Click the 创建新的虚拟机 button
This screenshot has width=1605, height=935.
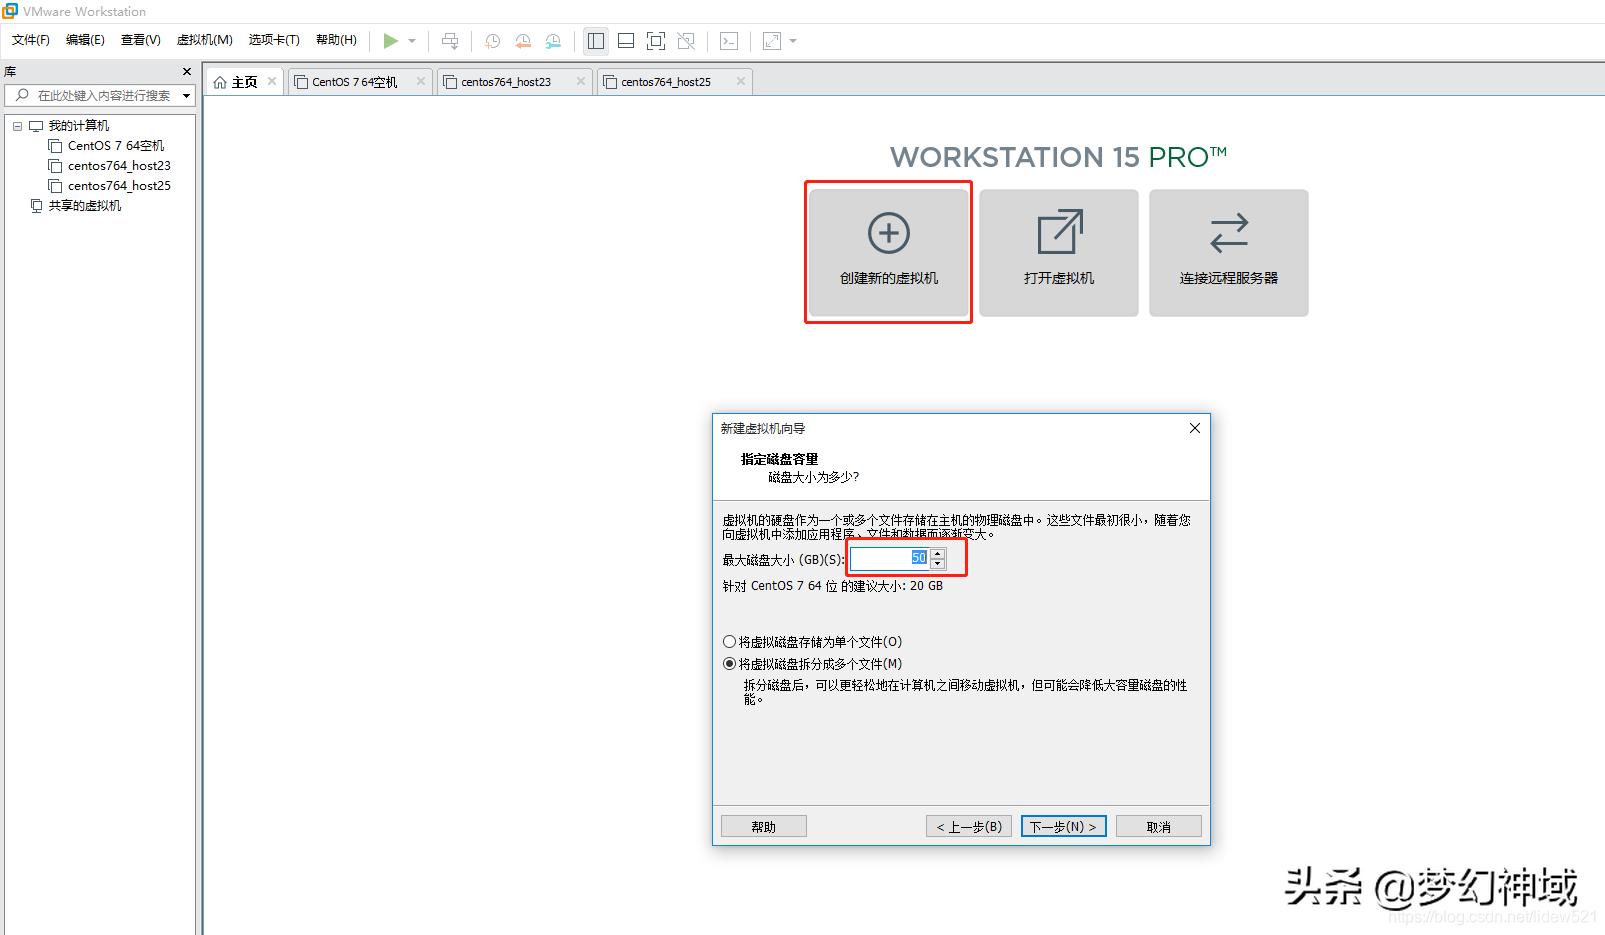coord(887,252)
